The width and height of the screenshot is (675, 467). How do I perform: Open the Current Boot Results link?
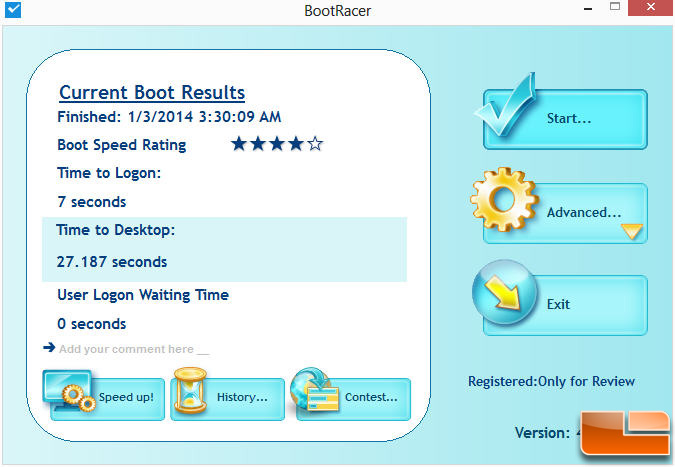(152, 93)
